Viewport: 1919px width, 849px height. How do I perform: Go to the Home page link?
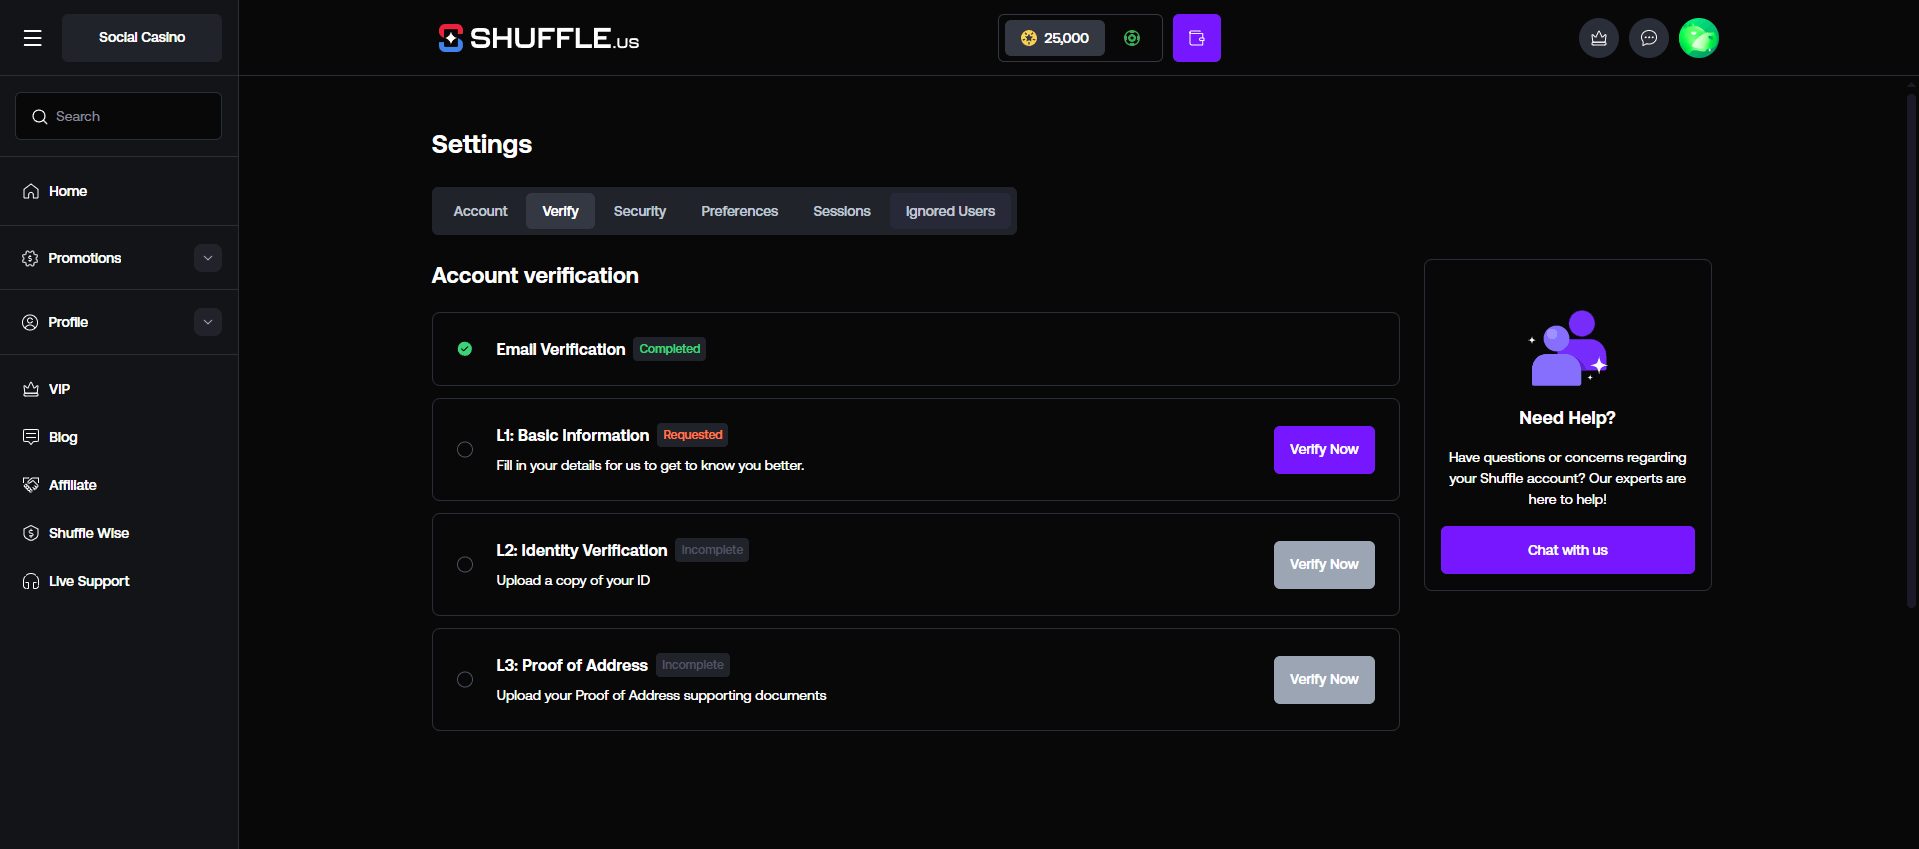[68, 191]
